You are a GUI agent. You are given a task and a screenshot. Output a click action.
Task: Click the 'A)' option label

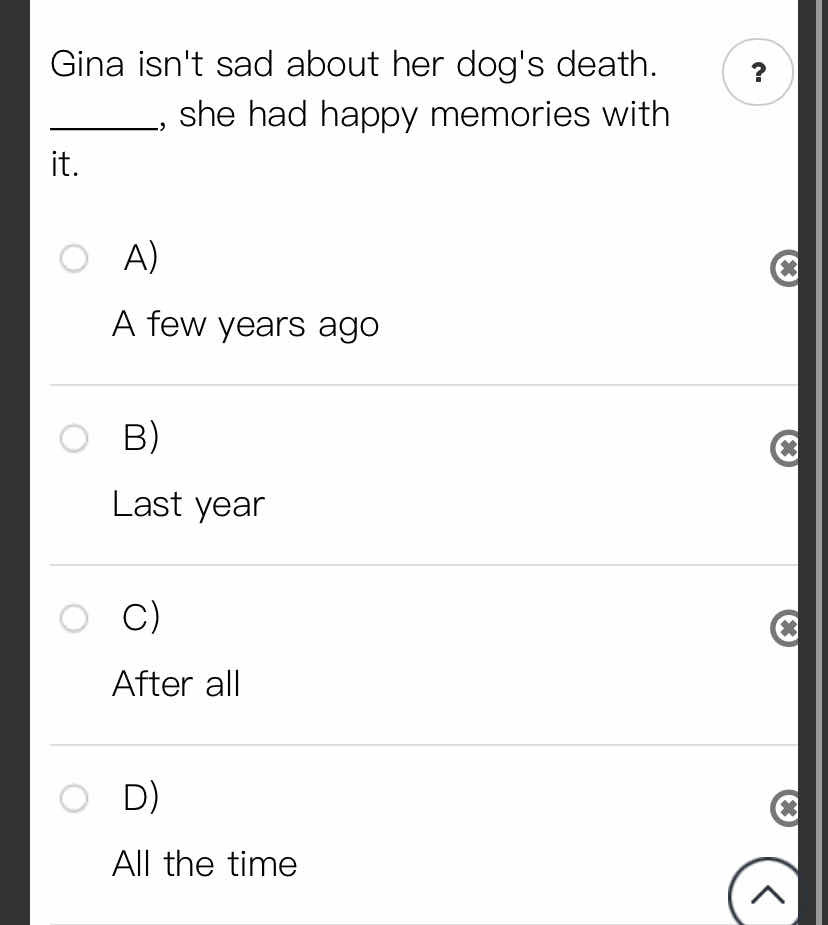(x=141, y=257)
